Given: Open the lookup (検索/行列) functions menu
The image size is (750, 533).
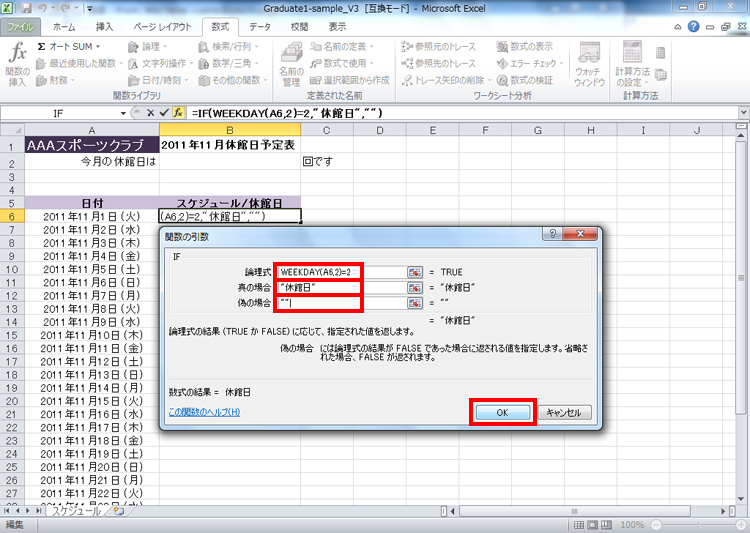Looking at the screenshot, I should (x=229, y=46).
